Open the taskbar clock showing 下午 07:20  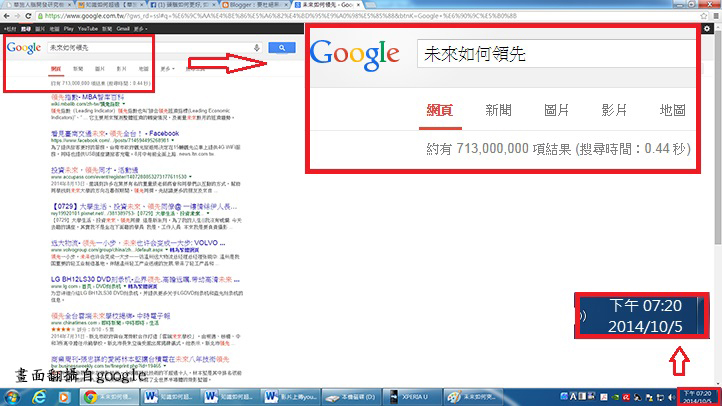(x=697, y=397)
